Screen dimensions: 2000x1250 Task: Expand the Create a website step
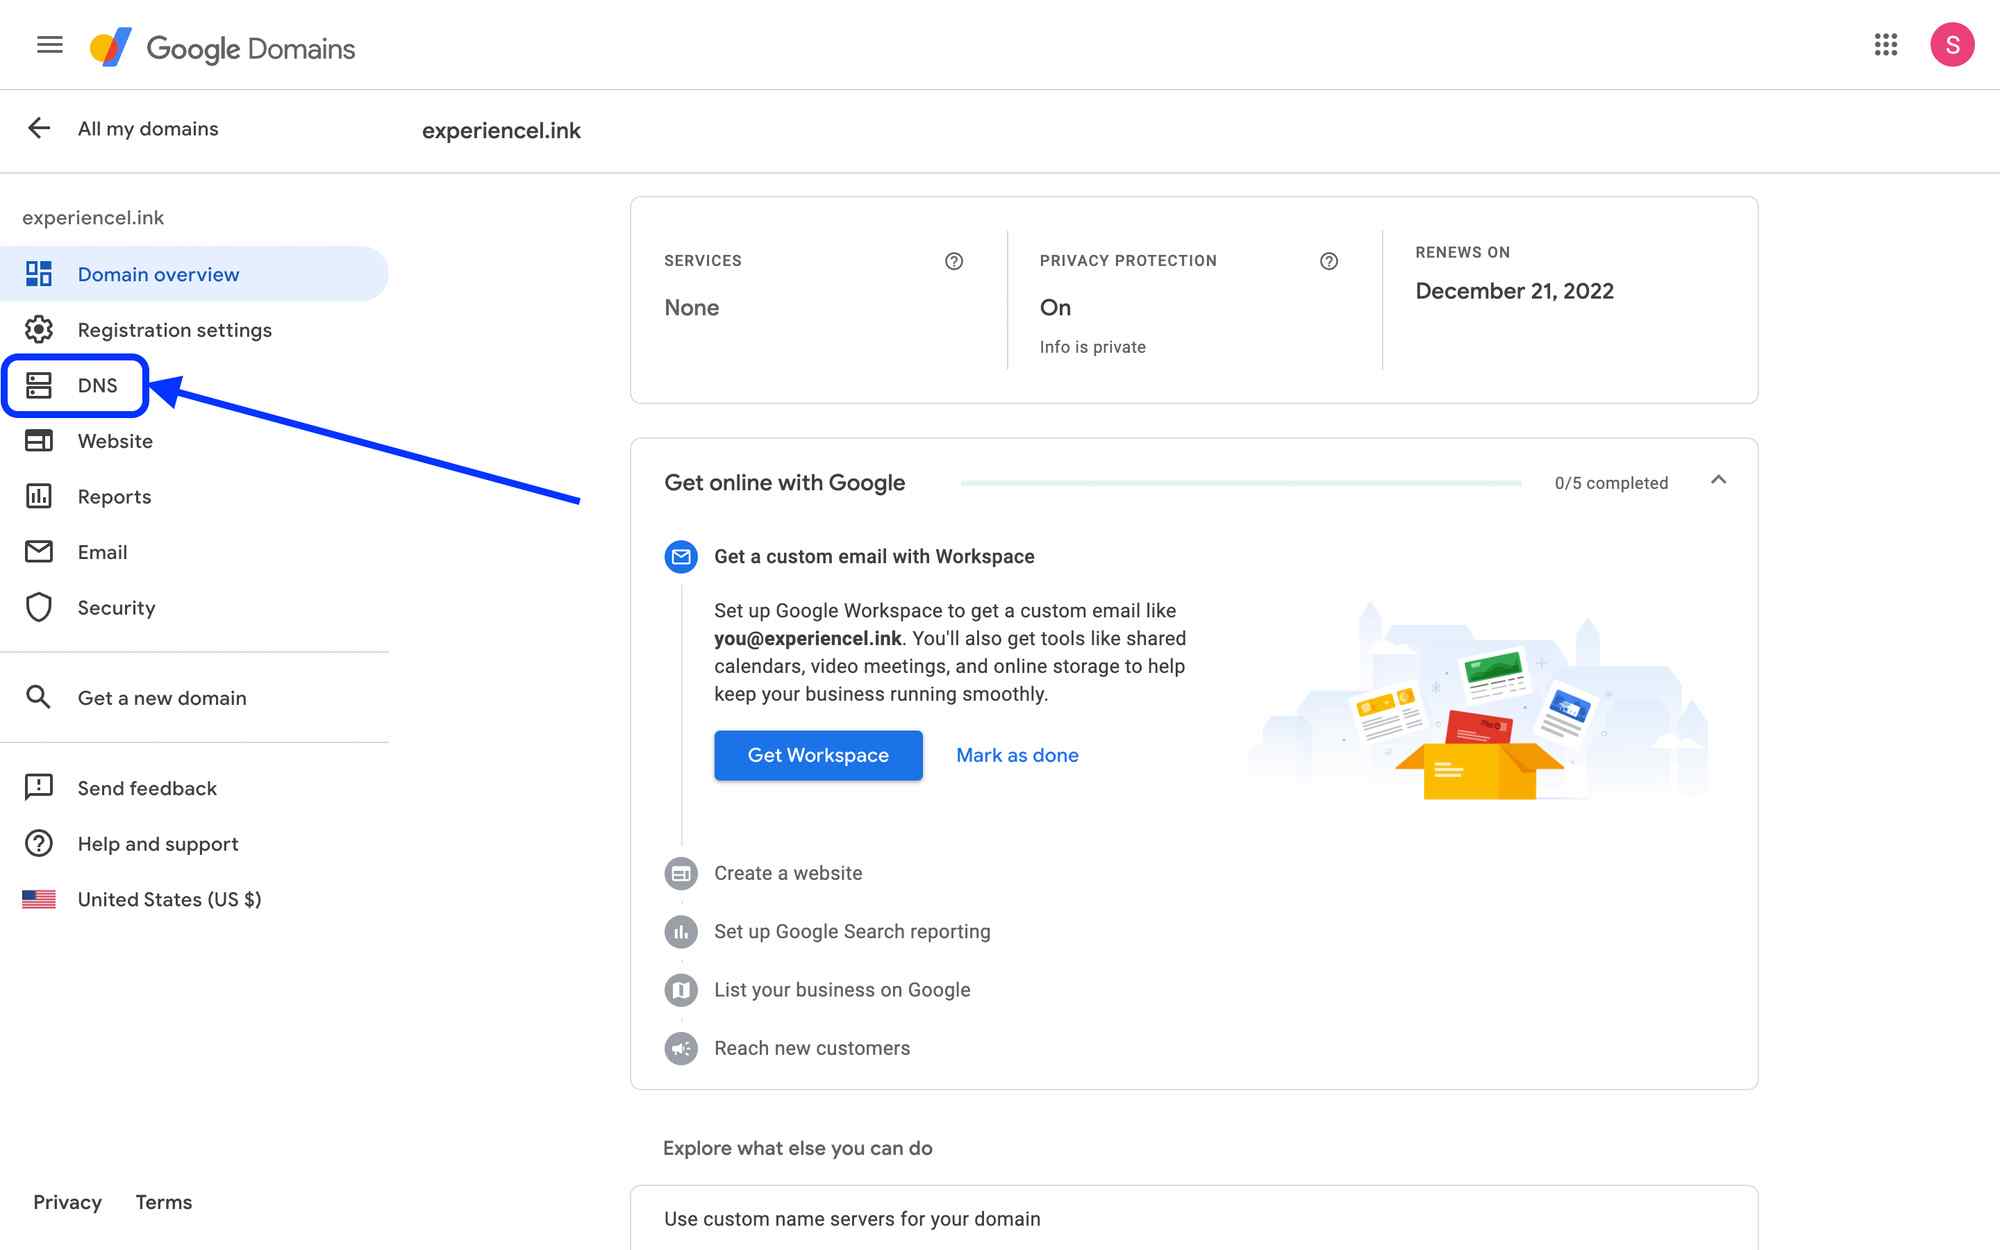click(x=788, y=873)
